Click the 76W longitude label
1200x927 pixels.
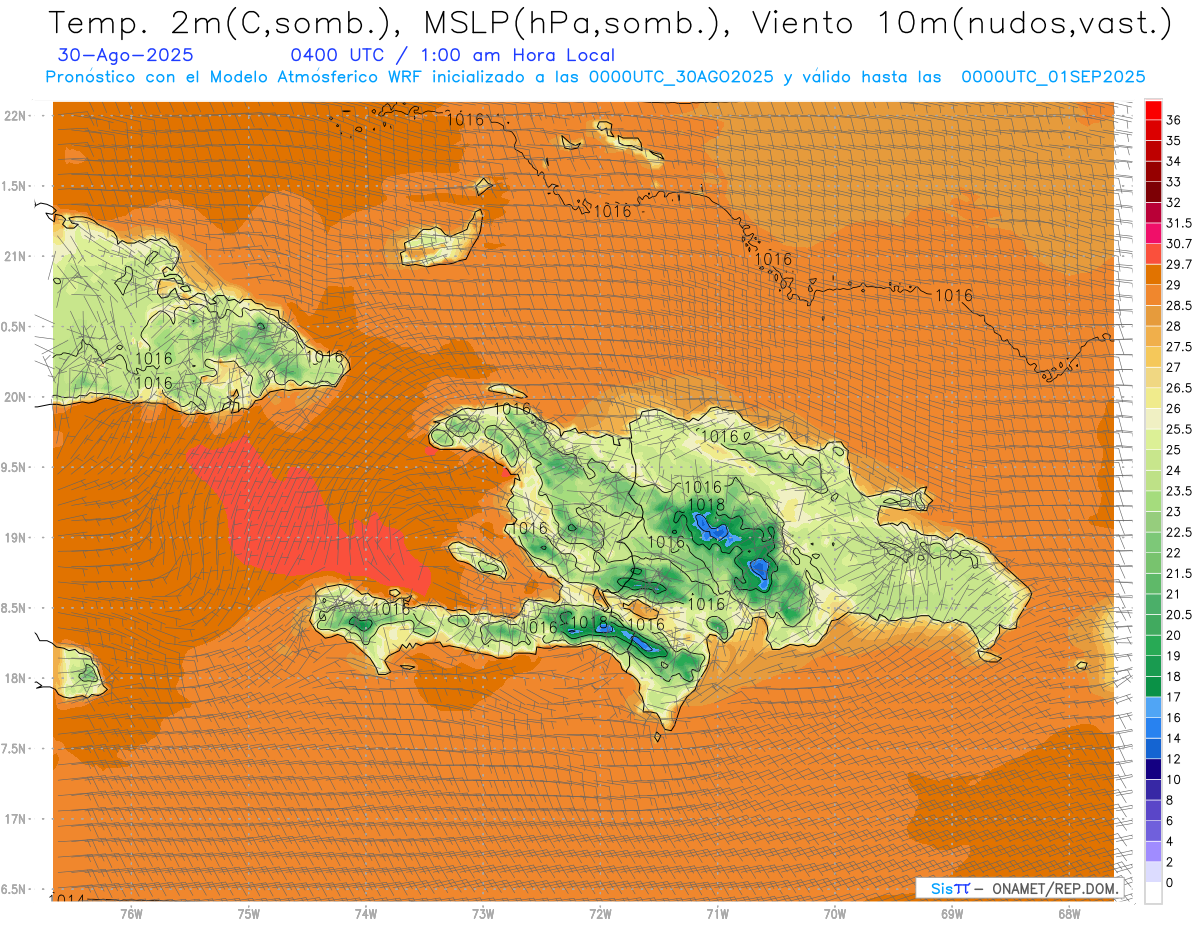(131, 914)
